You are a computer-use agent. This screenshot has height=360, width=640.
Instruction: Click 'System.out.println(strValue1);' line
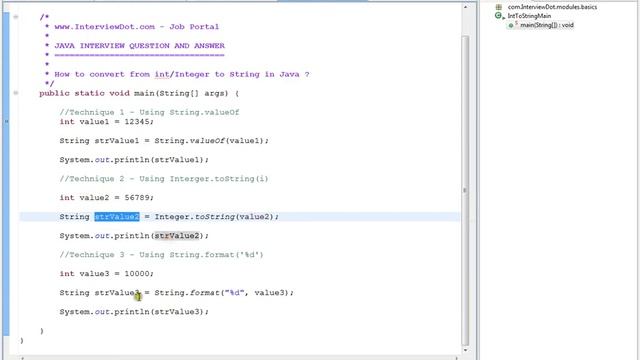(134, 160)
